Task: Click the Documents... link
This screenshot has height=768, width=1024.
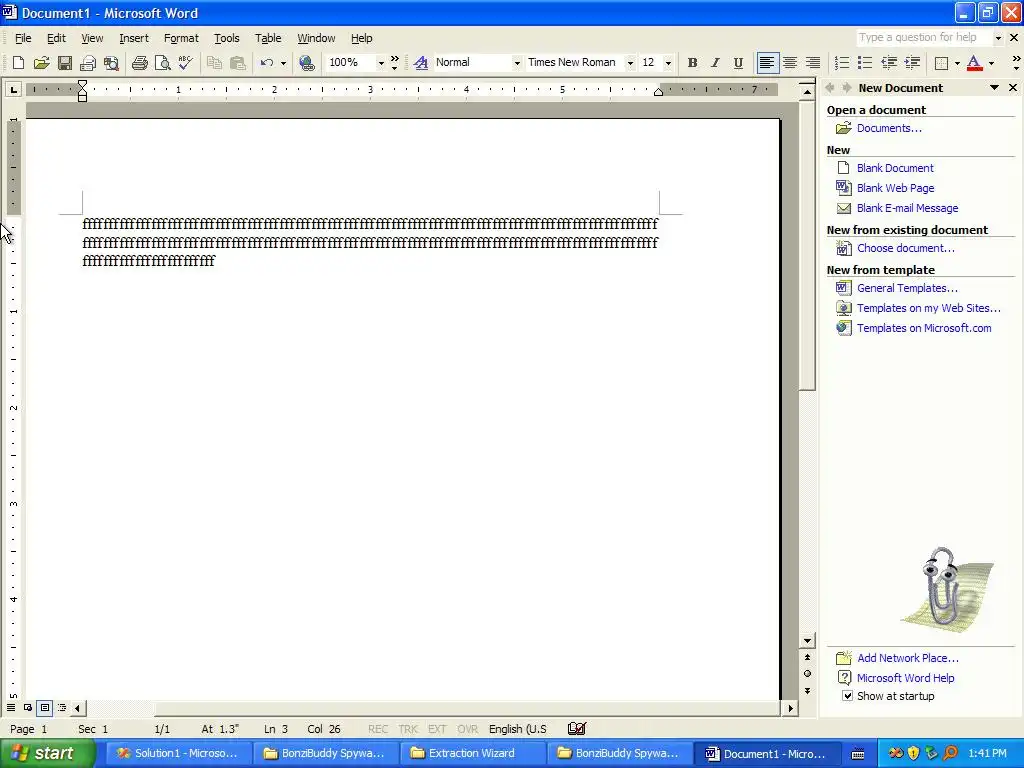Action: pyautogui.click(x=889, y=128)
